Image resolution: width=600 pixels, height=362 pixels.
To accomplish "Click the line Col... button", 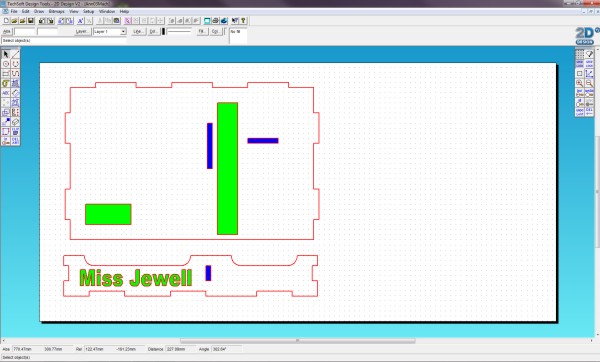I will 153,31.
